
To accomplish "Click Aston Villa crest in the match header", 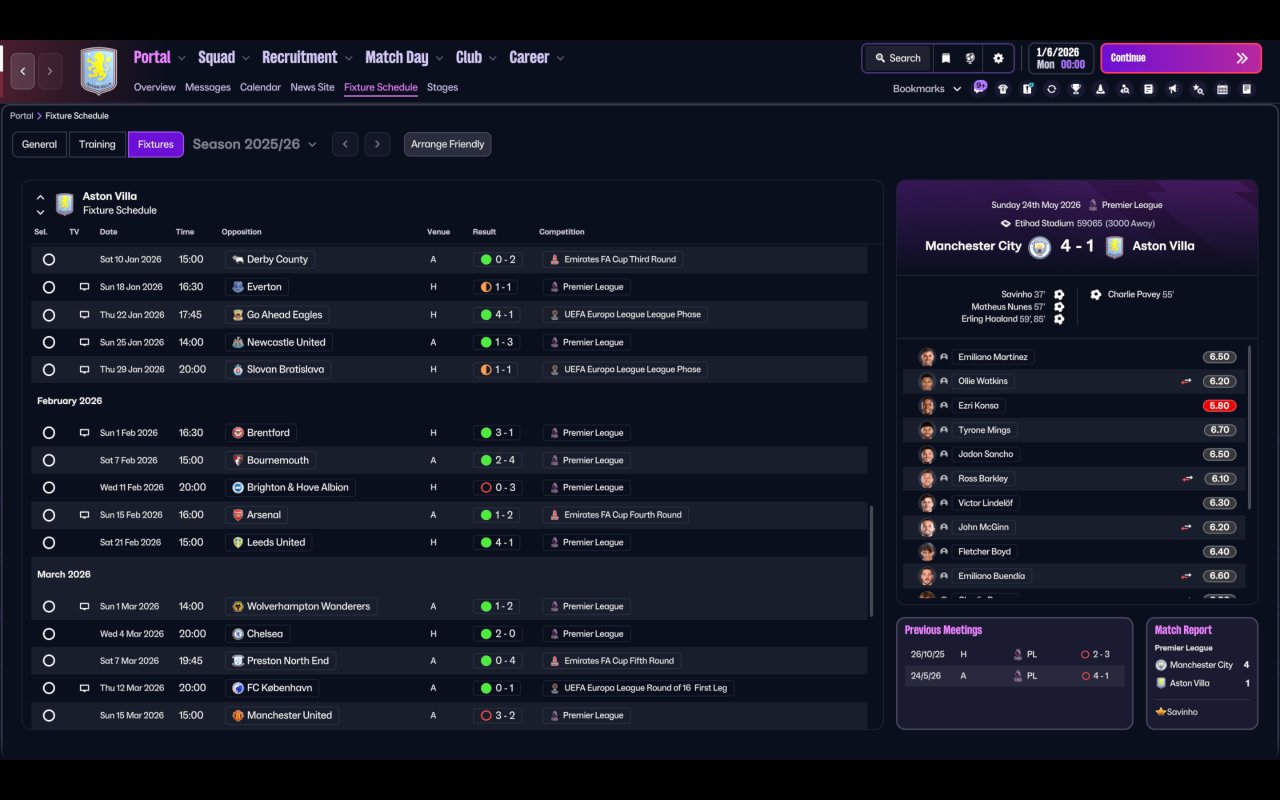I will point(1114,246).
